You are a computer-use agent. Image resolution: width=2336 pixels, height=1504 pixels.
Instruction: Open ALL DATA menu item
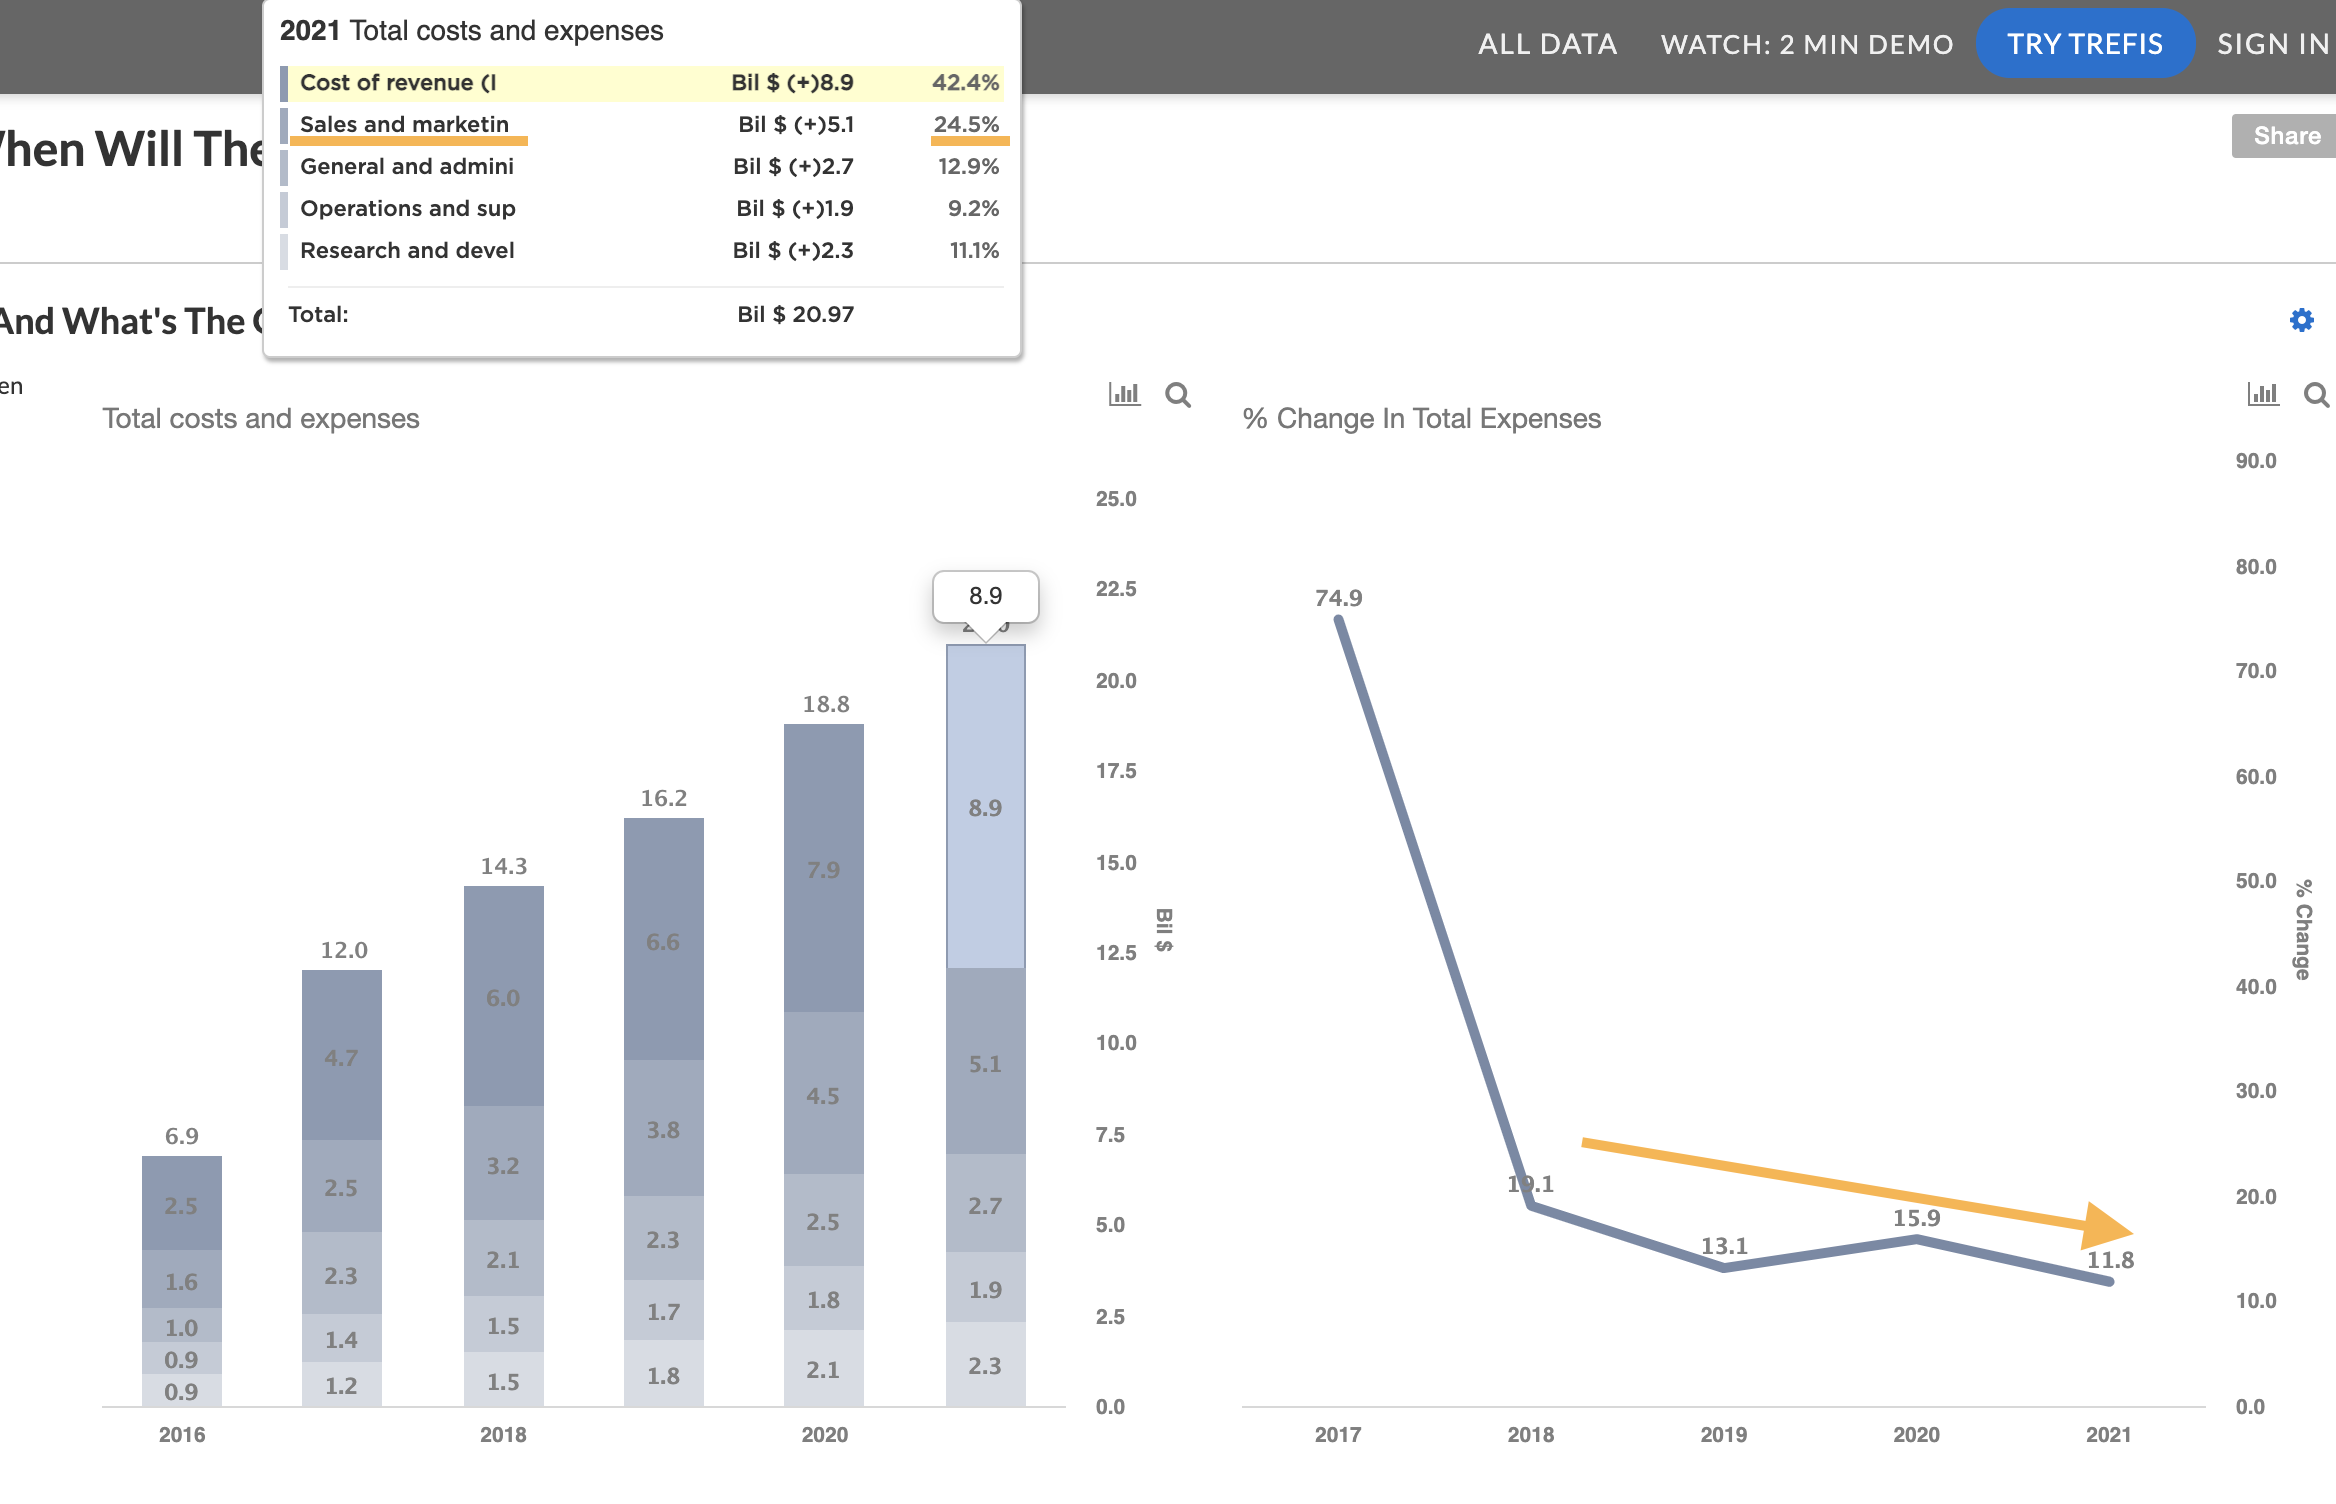click(1547, 44)
